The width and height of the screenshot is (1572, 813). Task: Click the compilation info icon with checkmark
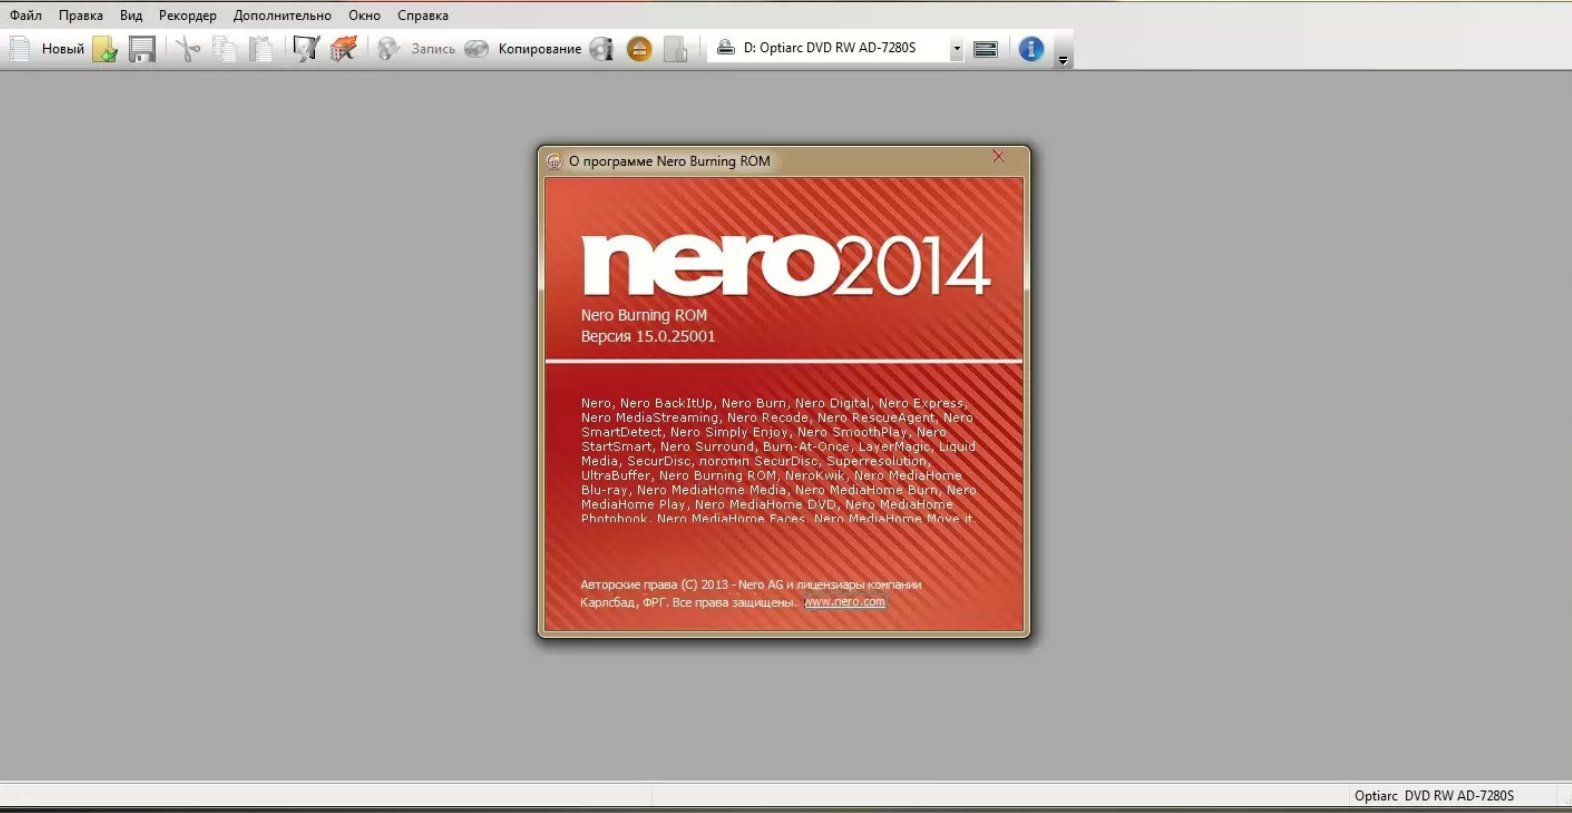[306, 48]
